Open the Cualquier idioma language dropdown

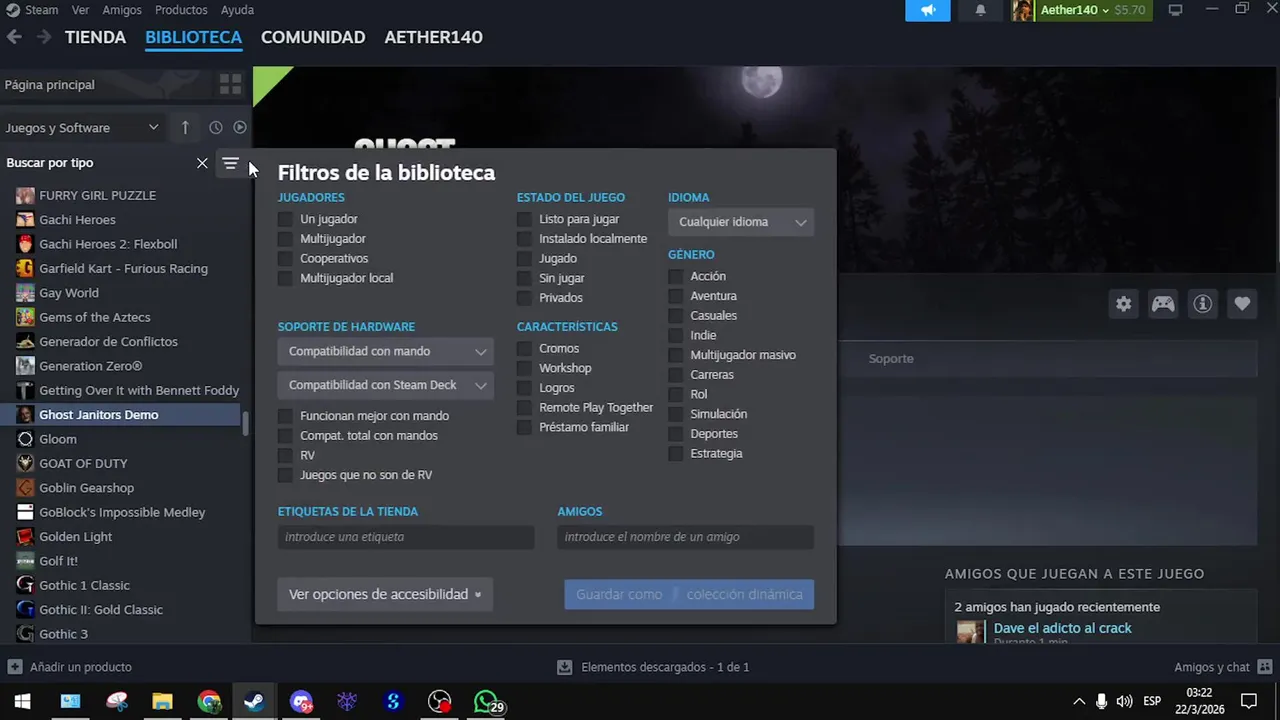click(741, 222)
